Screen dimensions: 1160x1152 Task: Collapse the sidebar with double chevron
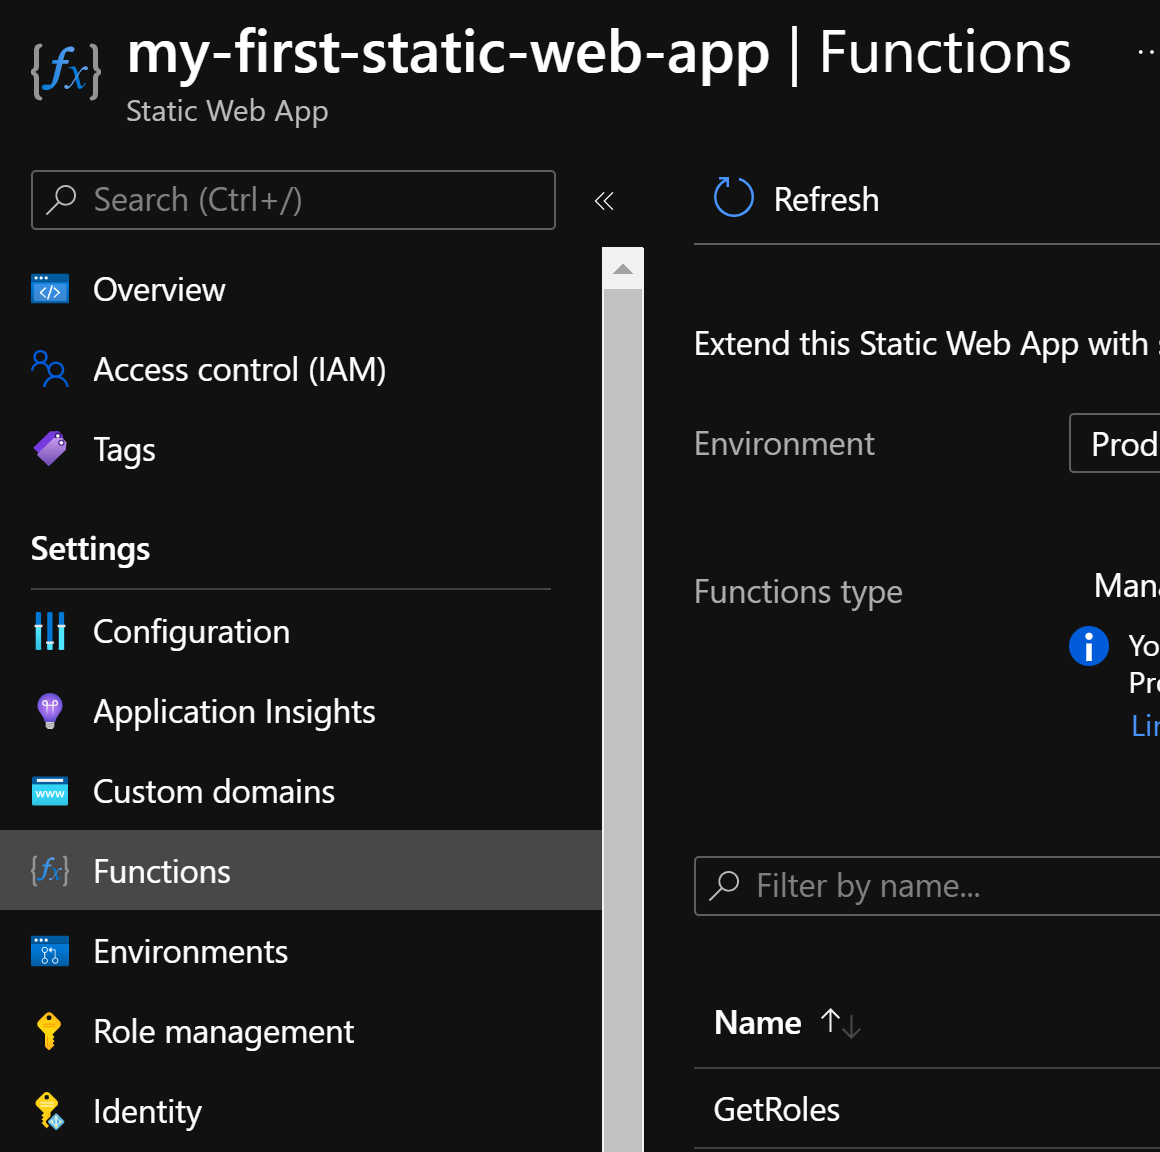coord(604,201)
